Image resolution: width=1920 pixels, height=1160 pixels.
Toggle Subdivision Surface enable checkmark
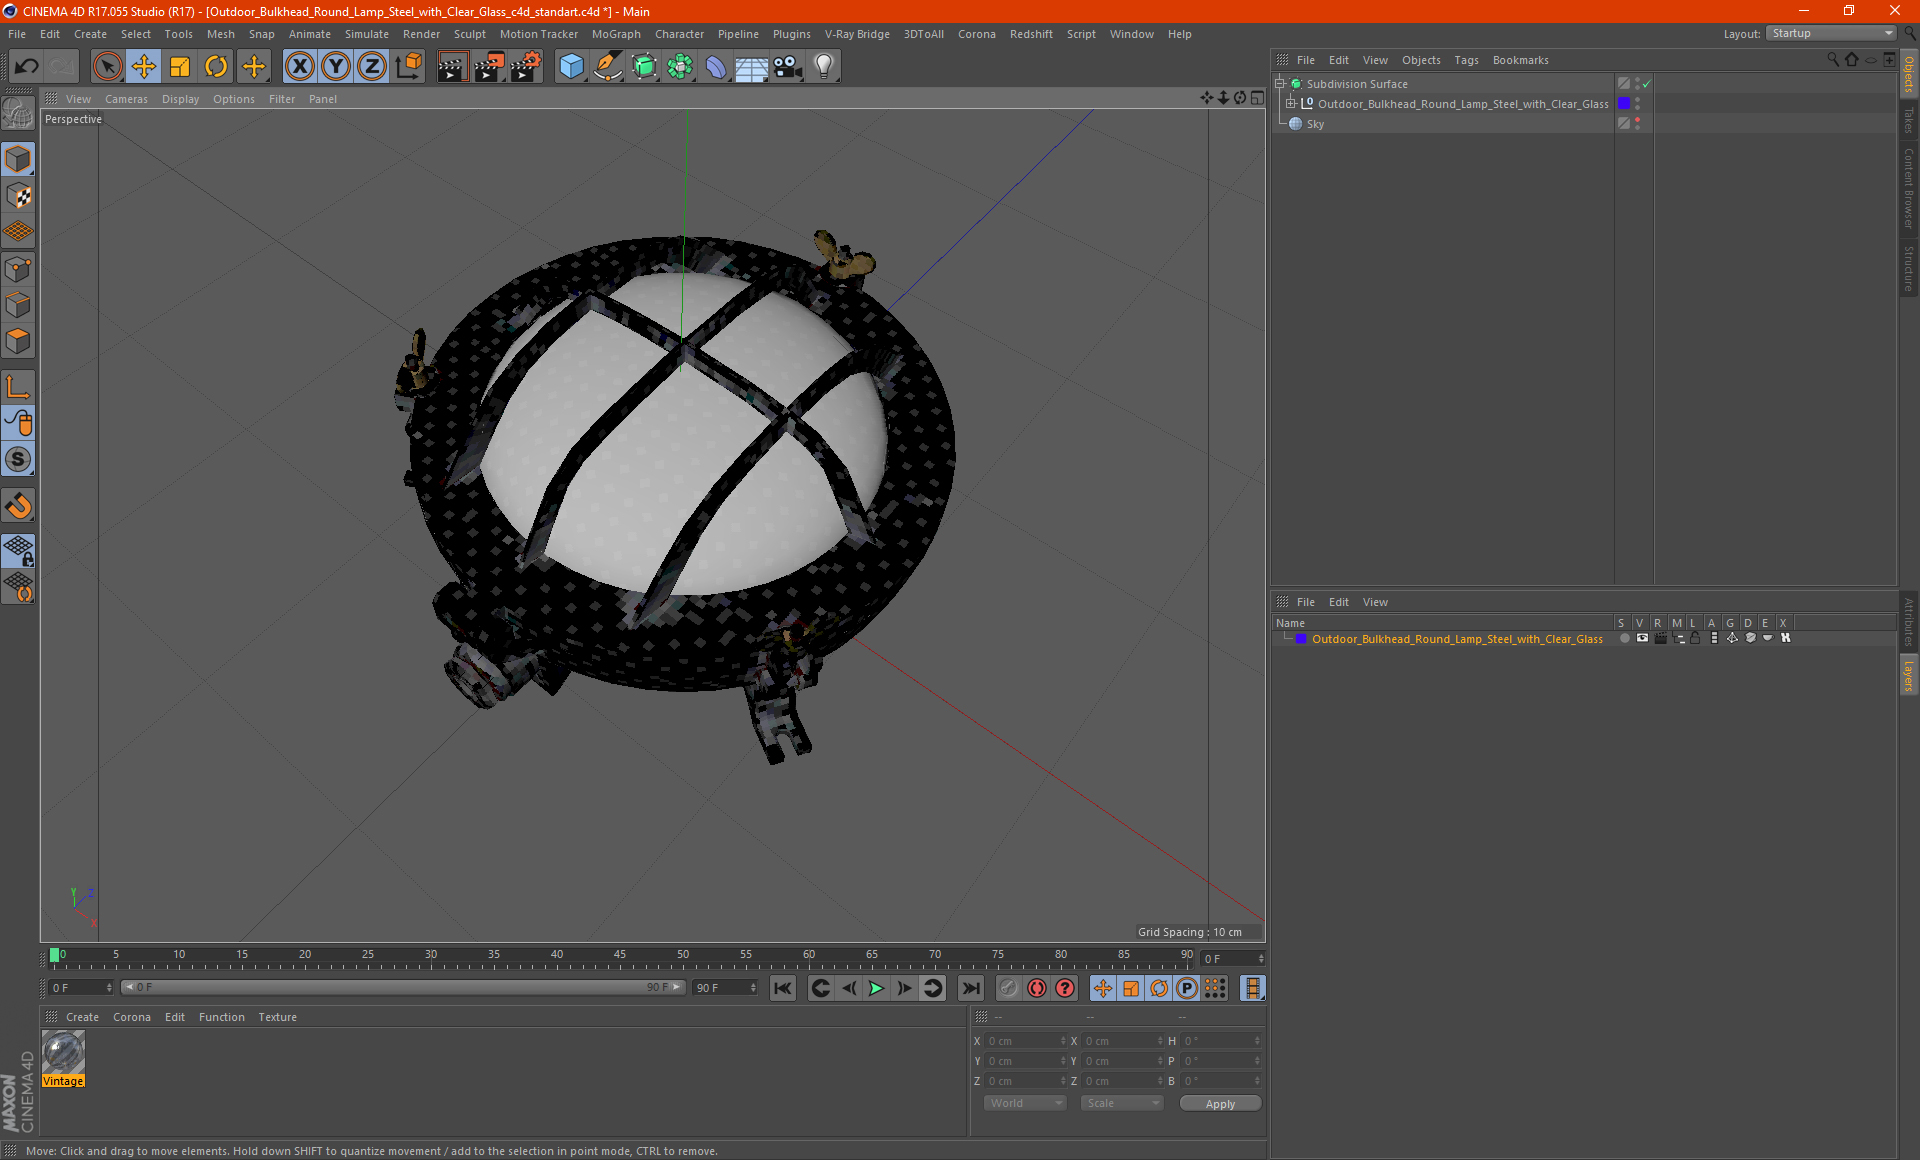1646,84
